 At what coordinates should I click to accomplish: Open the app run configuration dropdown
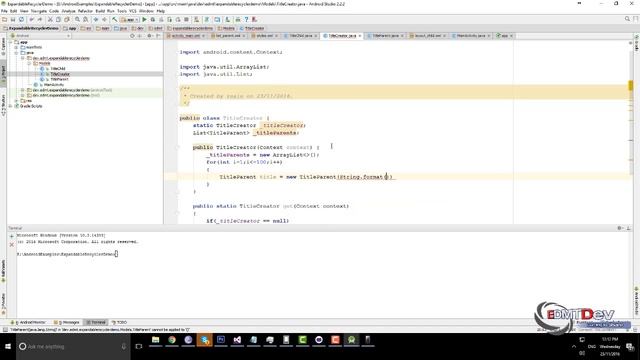click(130, 20)
